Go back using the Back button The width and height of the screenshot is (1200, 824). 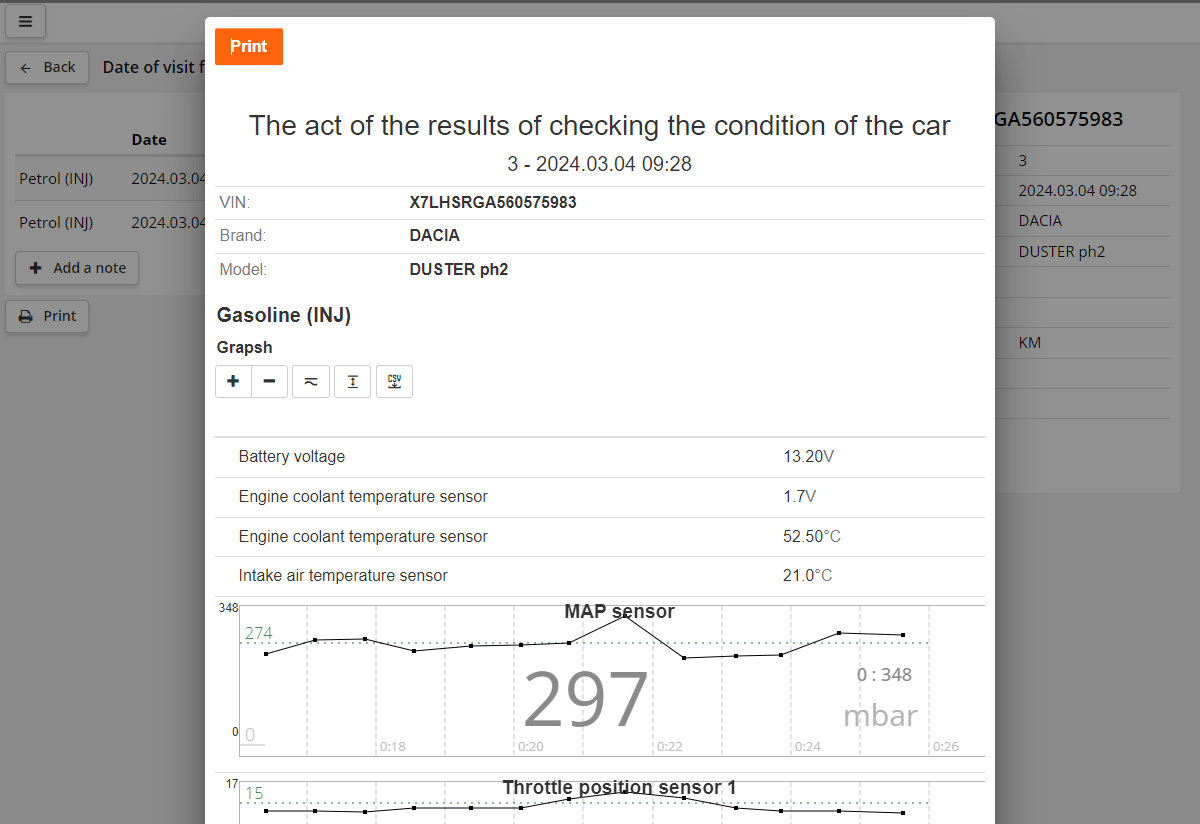47,67
